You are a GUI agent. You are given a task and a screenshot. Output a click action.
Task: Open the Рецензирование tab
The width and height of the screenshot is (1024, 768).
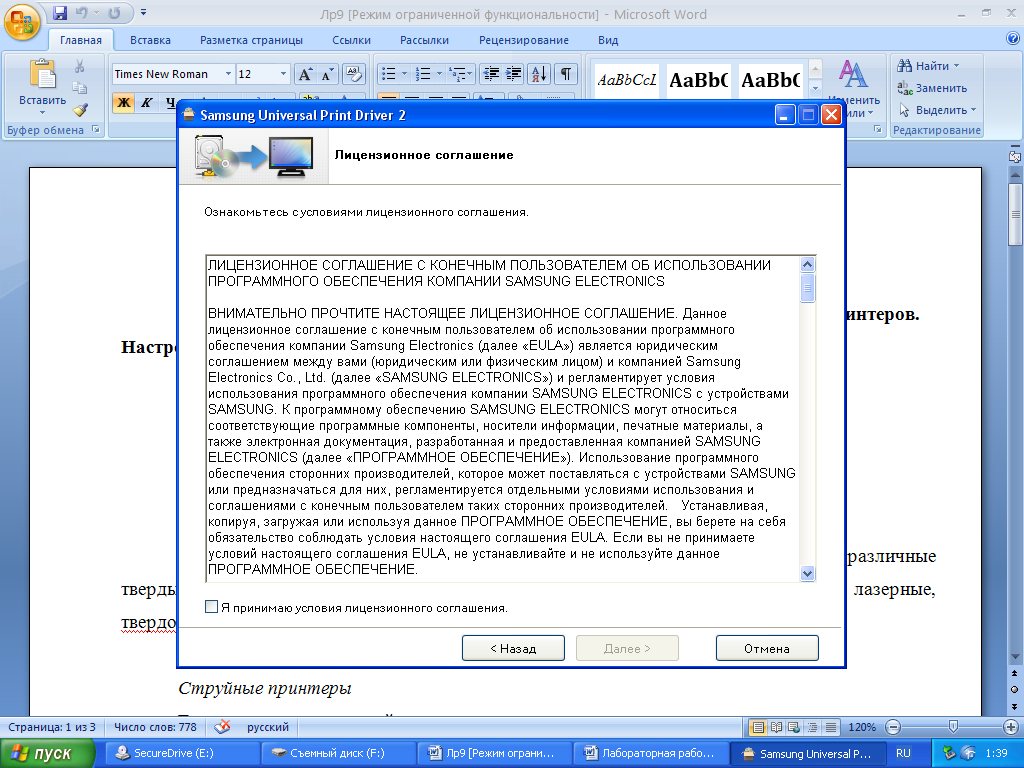click(x=524, y=40)
